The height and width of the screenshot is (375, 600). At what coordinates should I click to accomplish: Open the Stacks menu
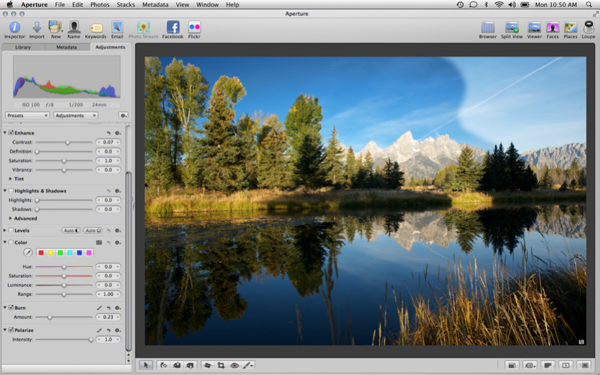(x=126, y=5)
